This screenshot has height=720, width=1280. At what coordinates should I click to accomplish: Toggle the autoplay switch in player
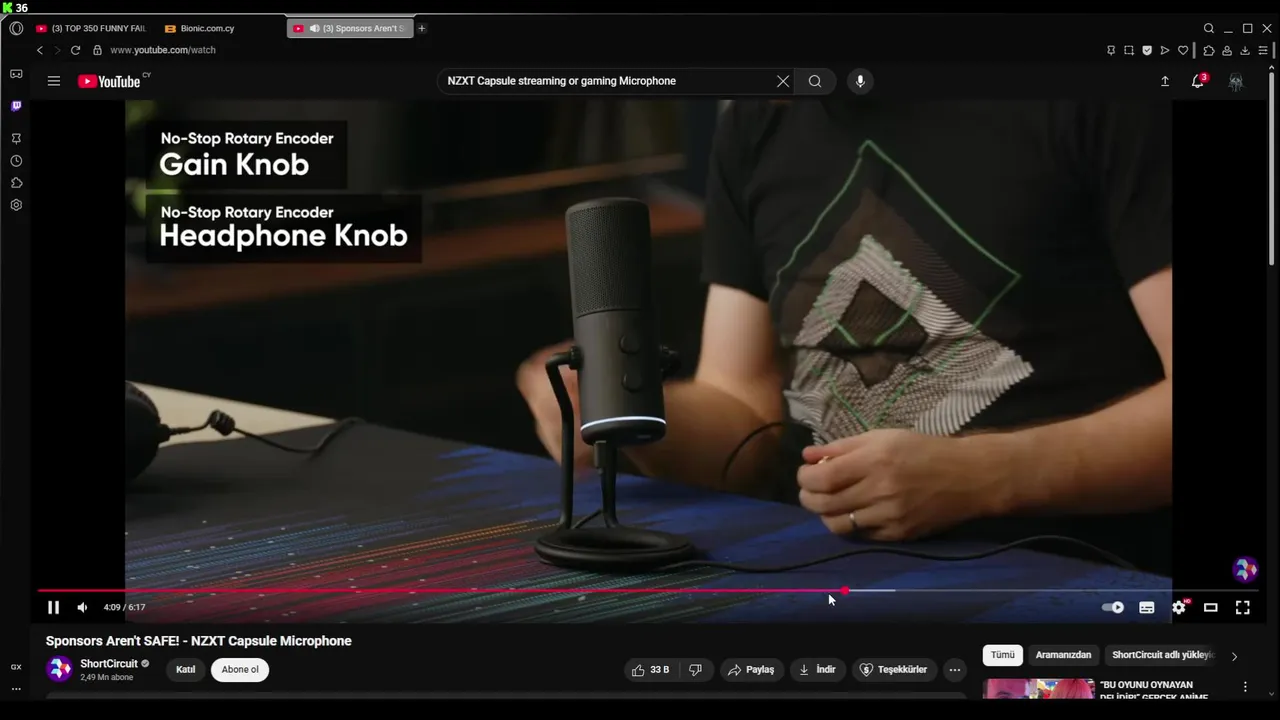click(x=1112, y=607)
